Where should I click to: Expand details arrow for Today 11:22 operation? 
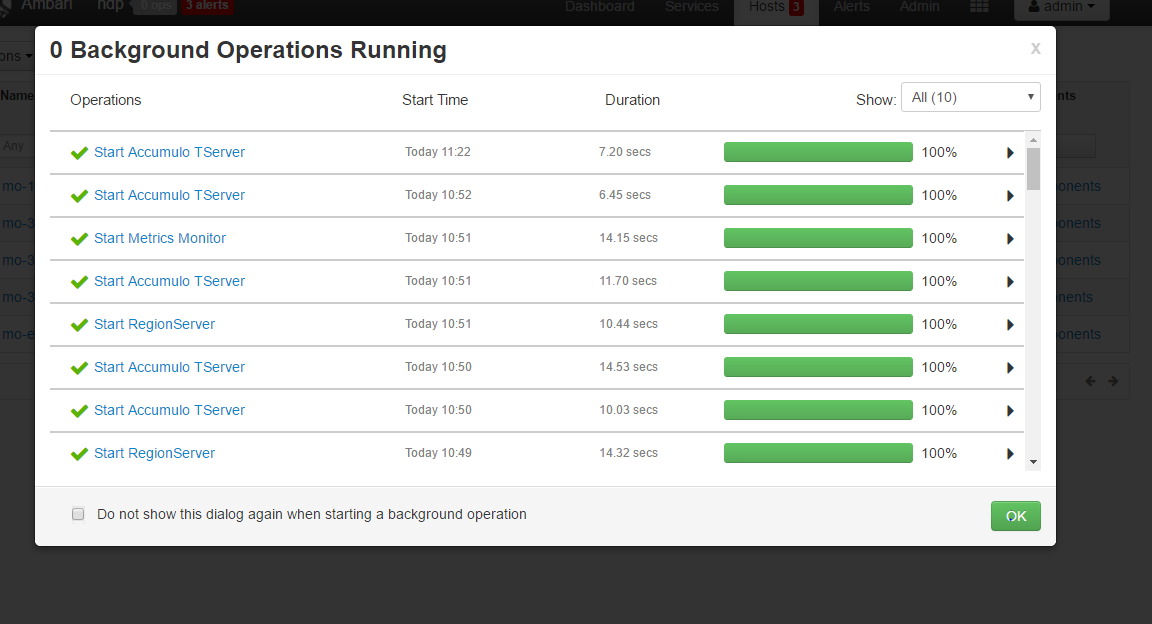[x=1010, y=153]
